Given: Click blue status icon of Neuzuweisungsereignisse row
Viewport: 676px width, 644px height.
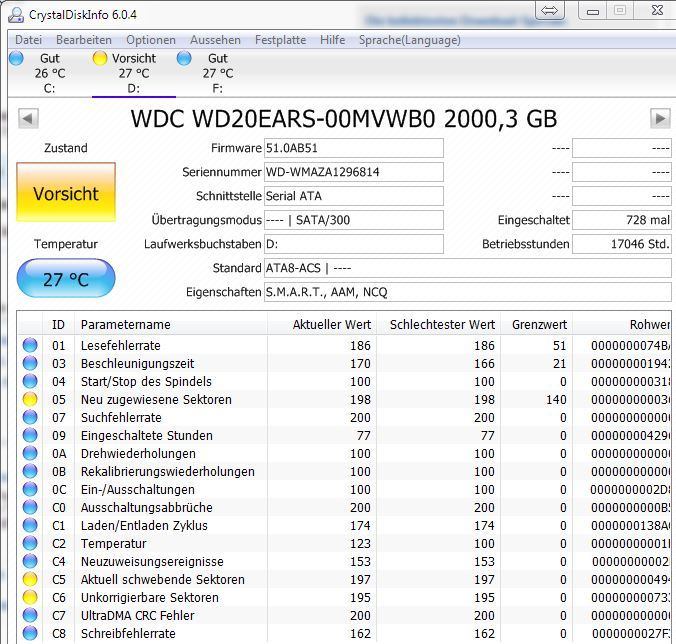Looking at the screenshot, I should [x=30, y=562].
